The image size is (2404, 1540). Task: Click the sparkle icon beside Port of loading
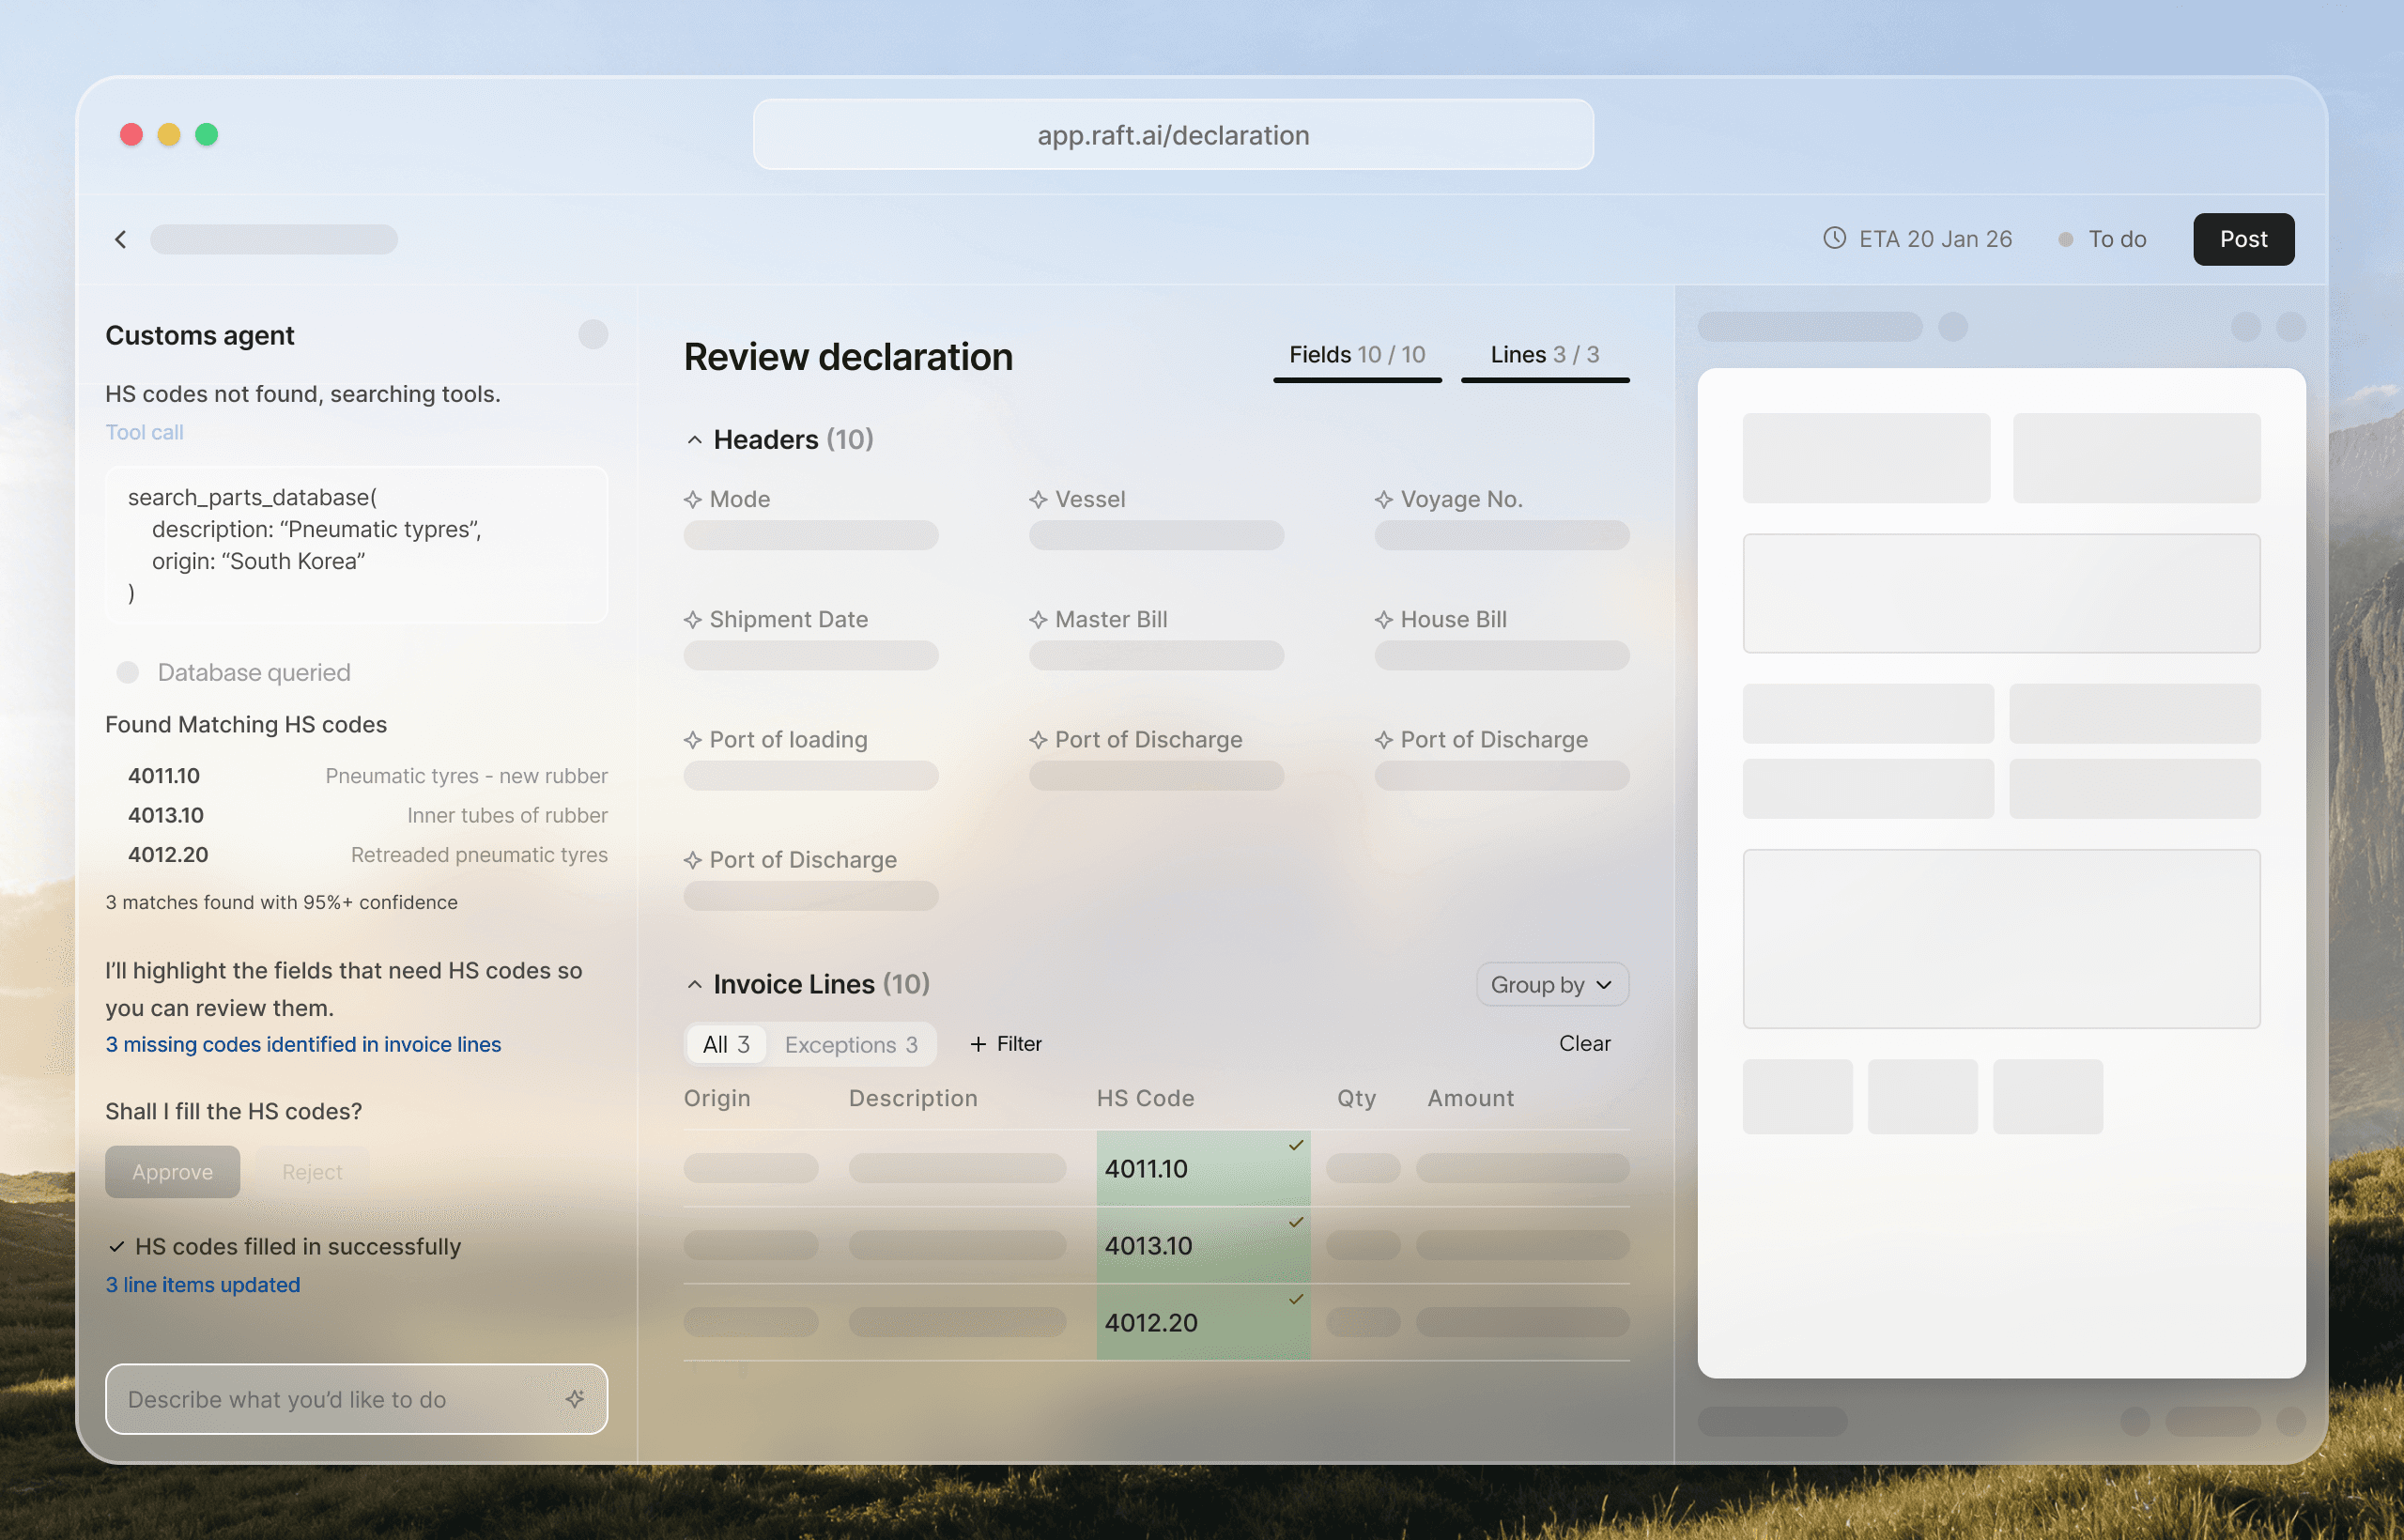pos(692,739)
